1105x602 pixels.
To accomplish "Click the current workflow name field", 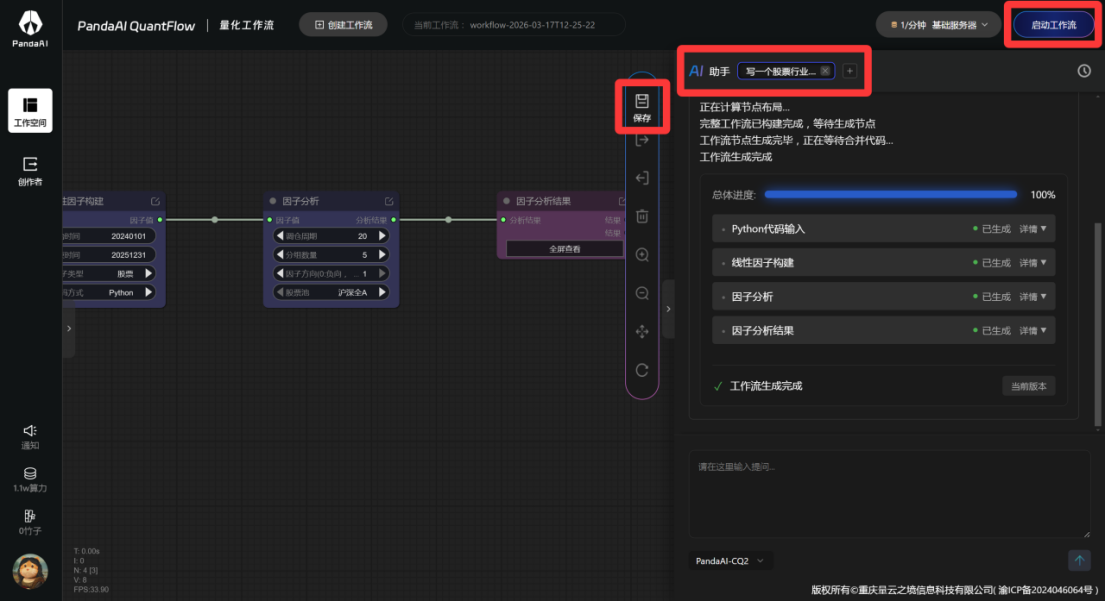I will click(513, 25).
